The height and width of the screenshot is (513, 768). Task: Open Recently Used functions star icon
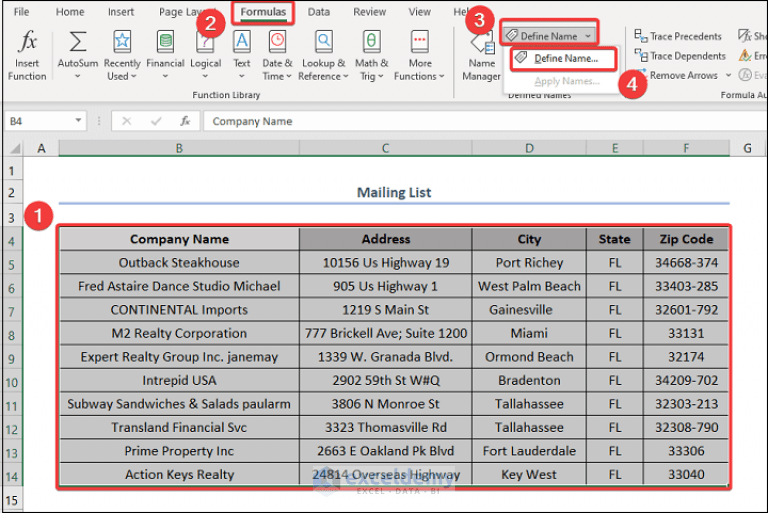click(x=122, y=41)
